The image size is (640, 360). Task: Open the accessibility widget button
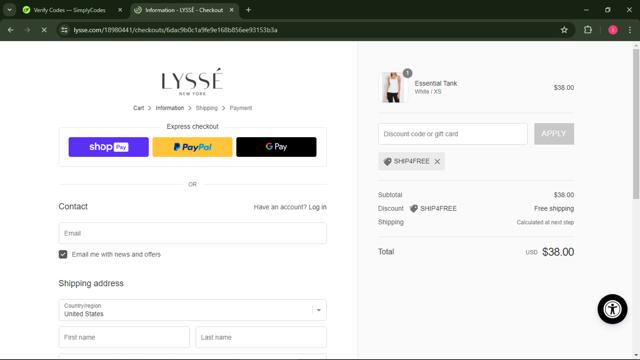coord(612,309)
